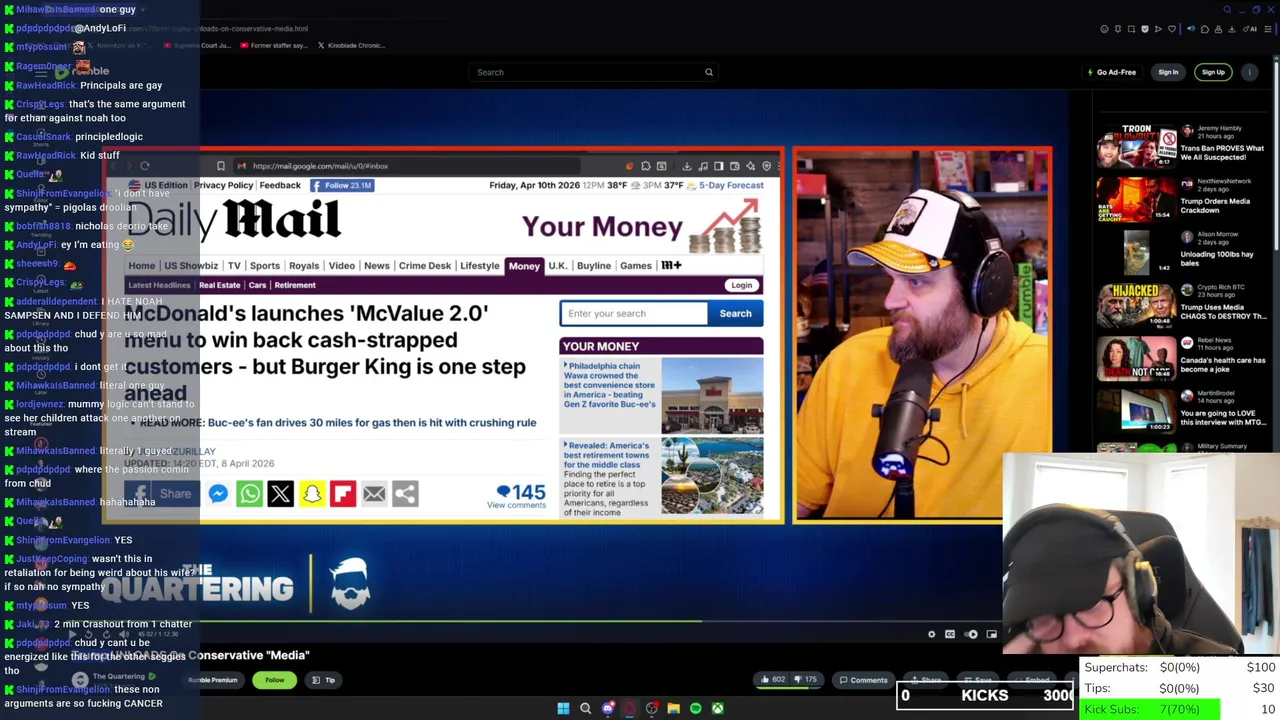Share article via Snapchat icon
The width and height of the screenshot is (1280, 720).
312,493
